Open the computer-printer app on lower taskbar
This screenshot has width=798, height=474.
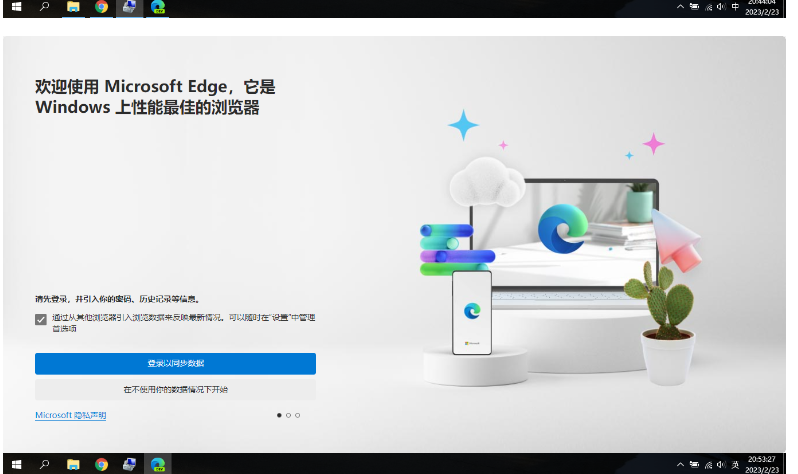click(129, 464)
